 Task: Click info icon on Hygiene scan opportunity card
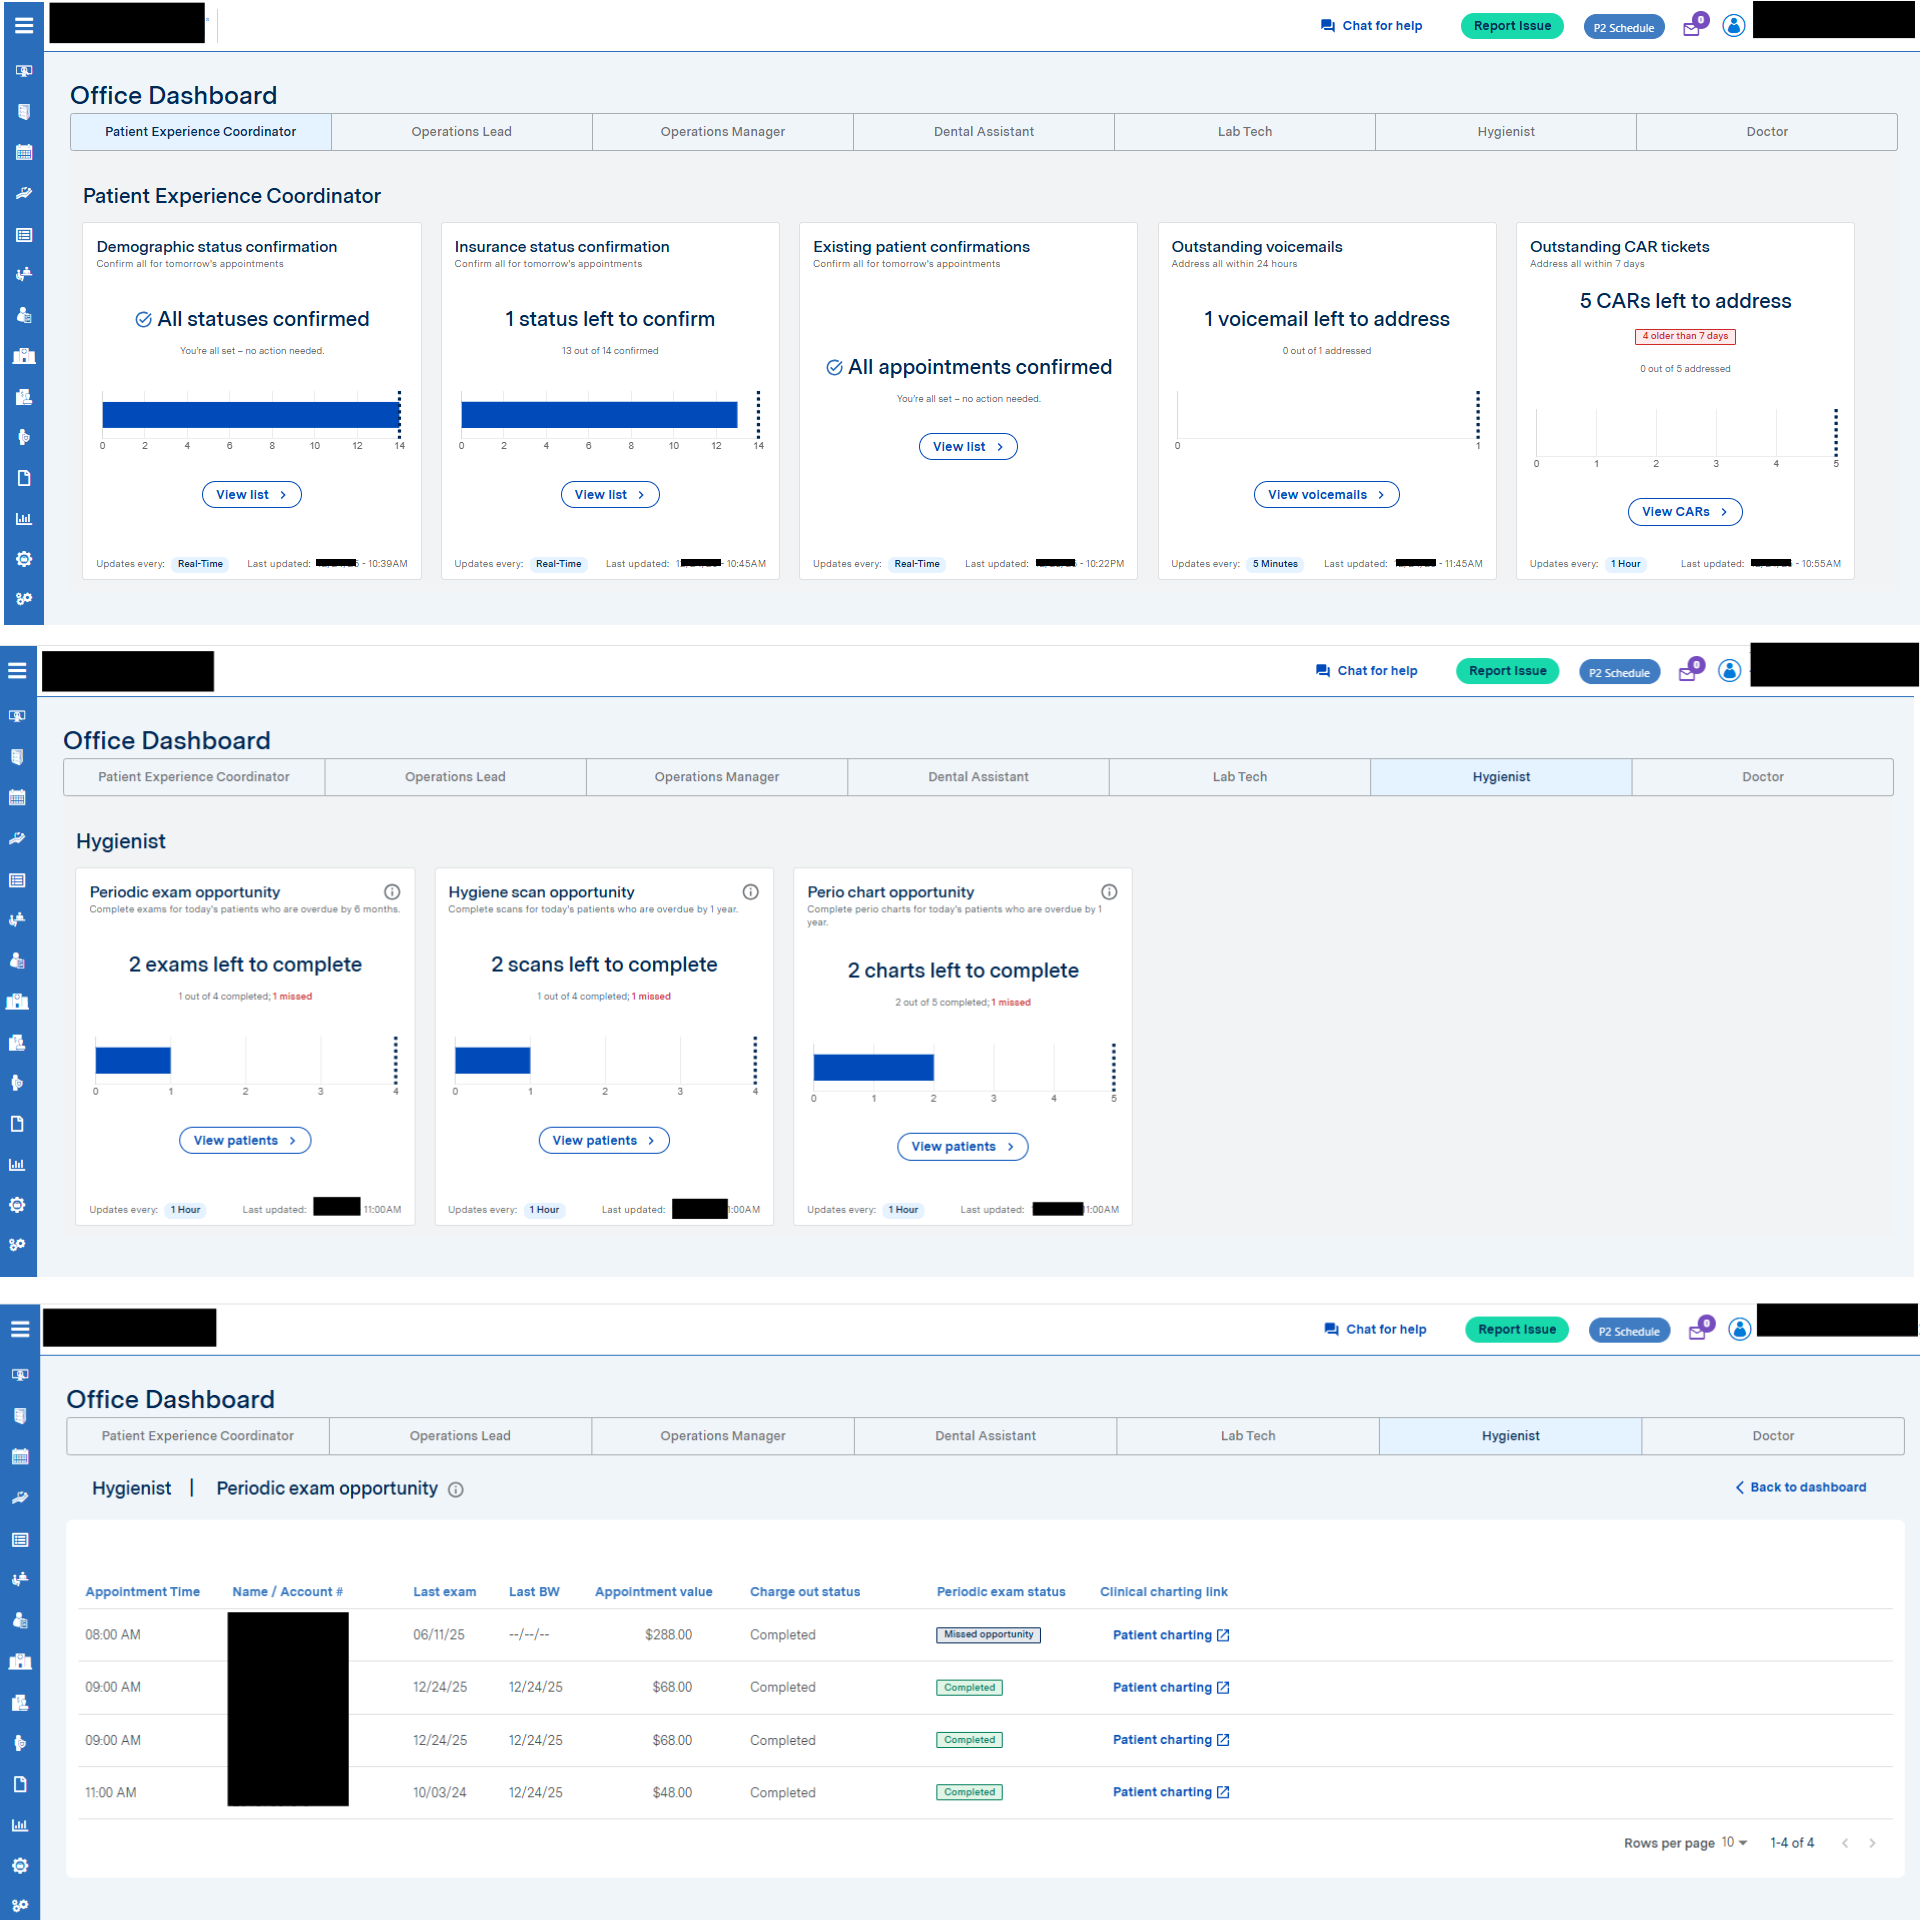[x=750, y=892]
